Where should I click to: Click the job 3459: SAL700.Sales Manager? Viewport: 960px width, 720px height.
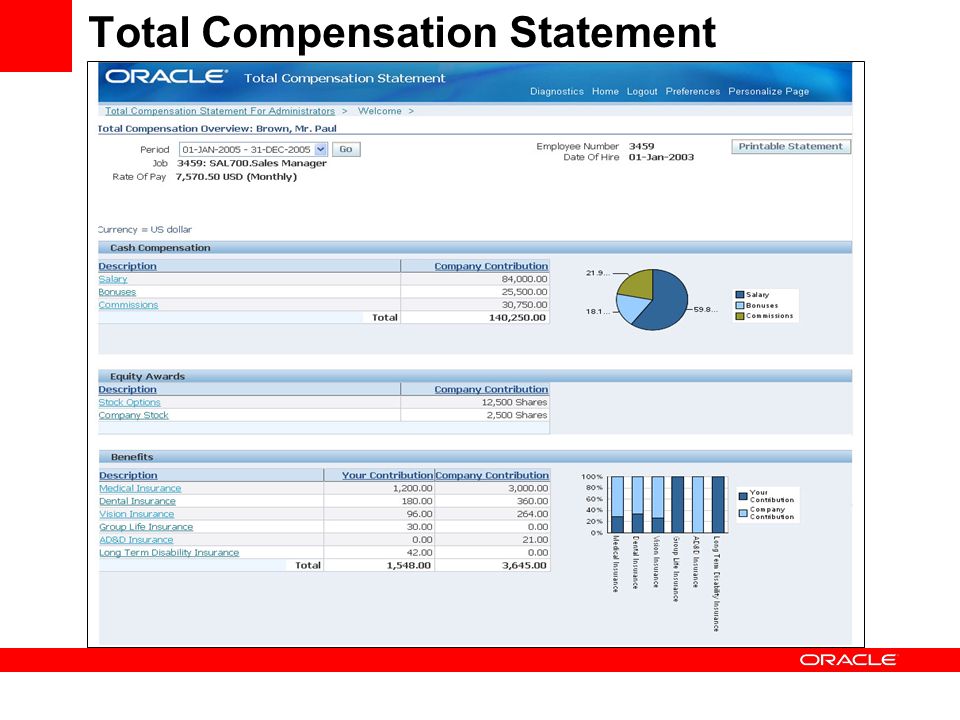pyautogui.click(x=252, y=163)
